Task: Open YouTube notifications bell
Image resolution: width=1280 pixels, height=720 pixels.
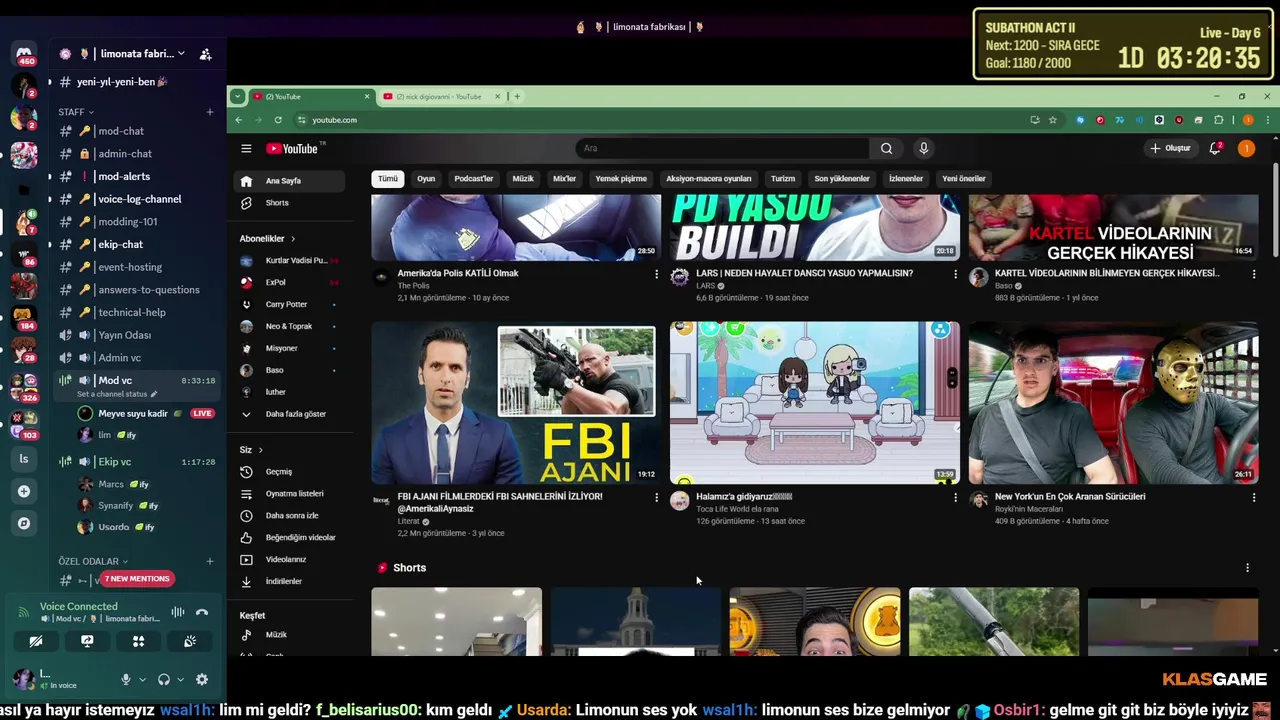Action: (x=1215, y=148)
